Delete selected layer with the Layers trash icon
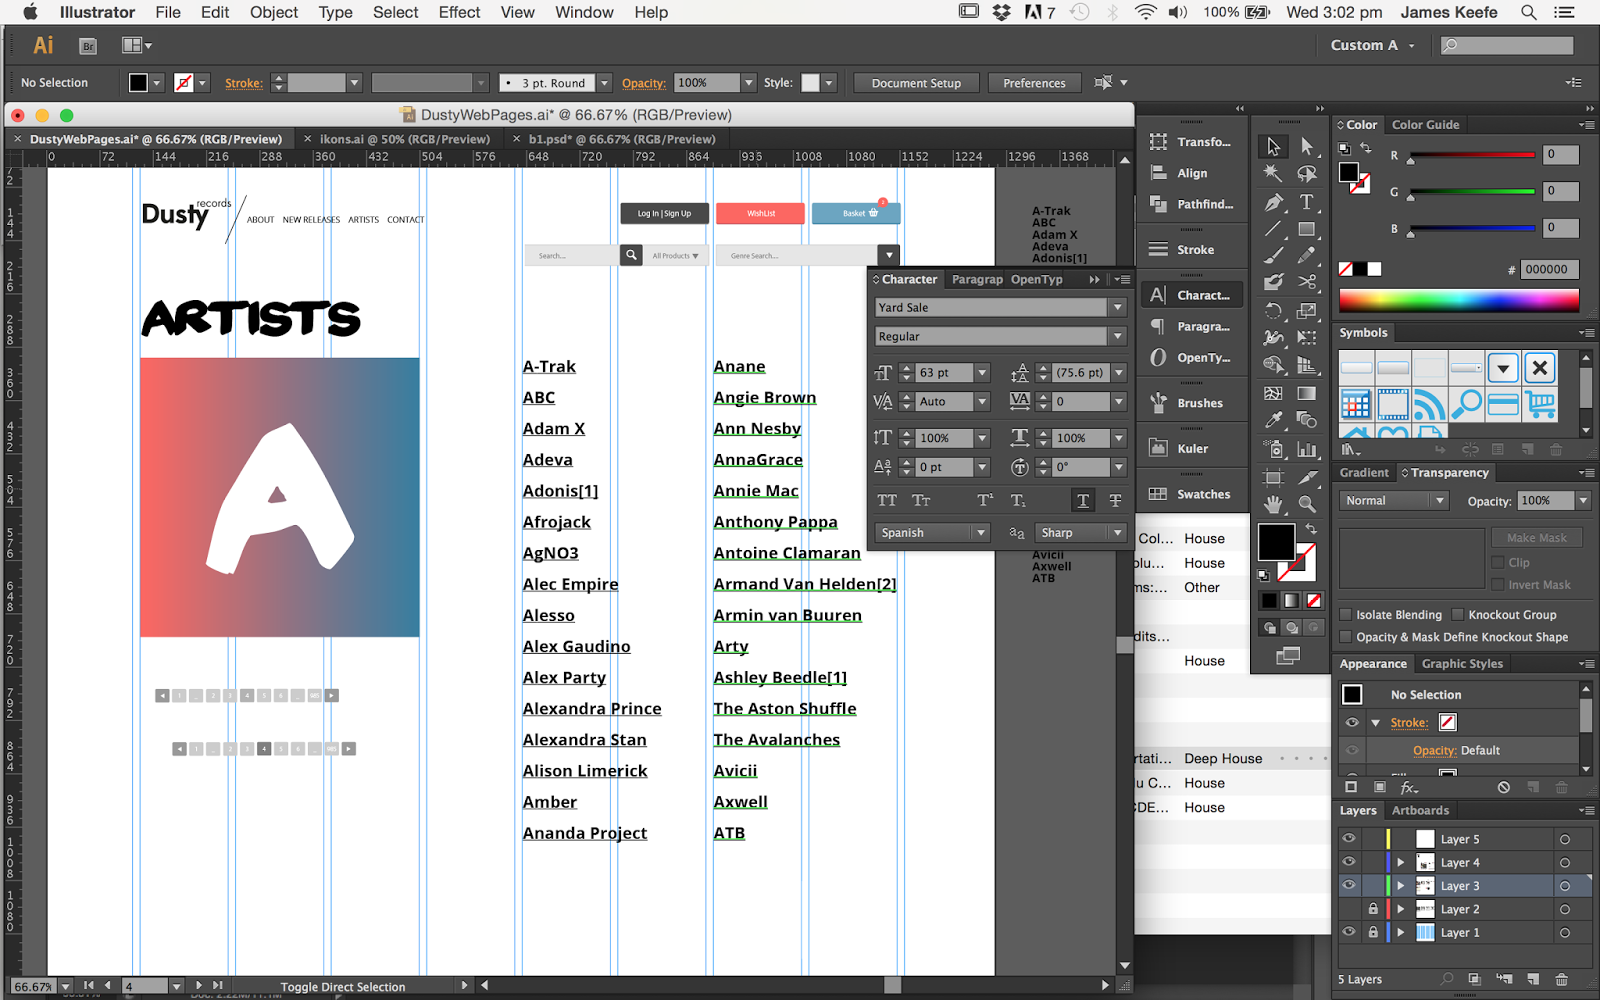This screenshot has width=1600, height=1000. coord(1562,979)
